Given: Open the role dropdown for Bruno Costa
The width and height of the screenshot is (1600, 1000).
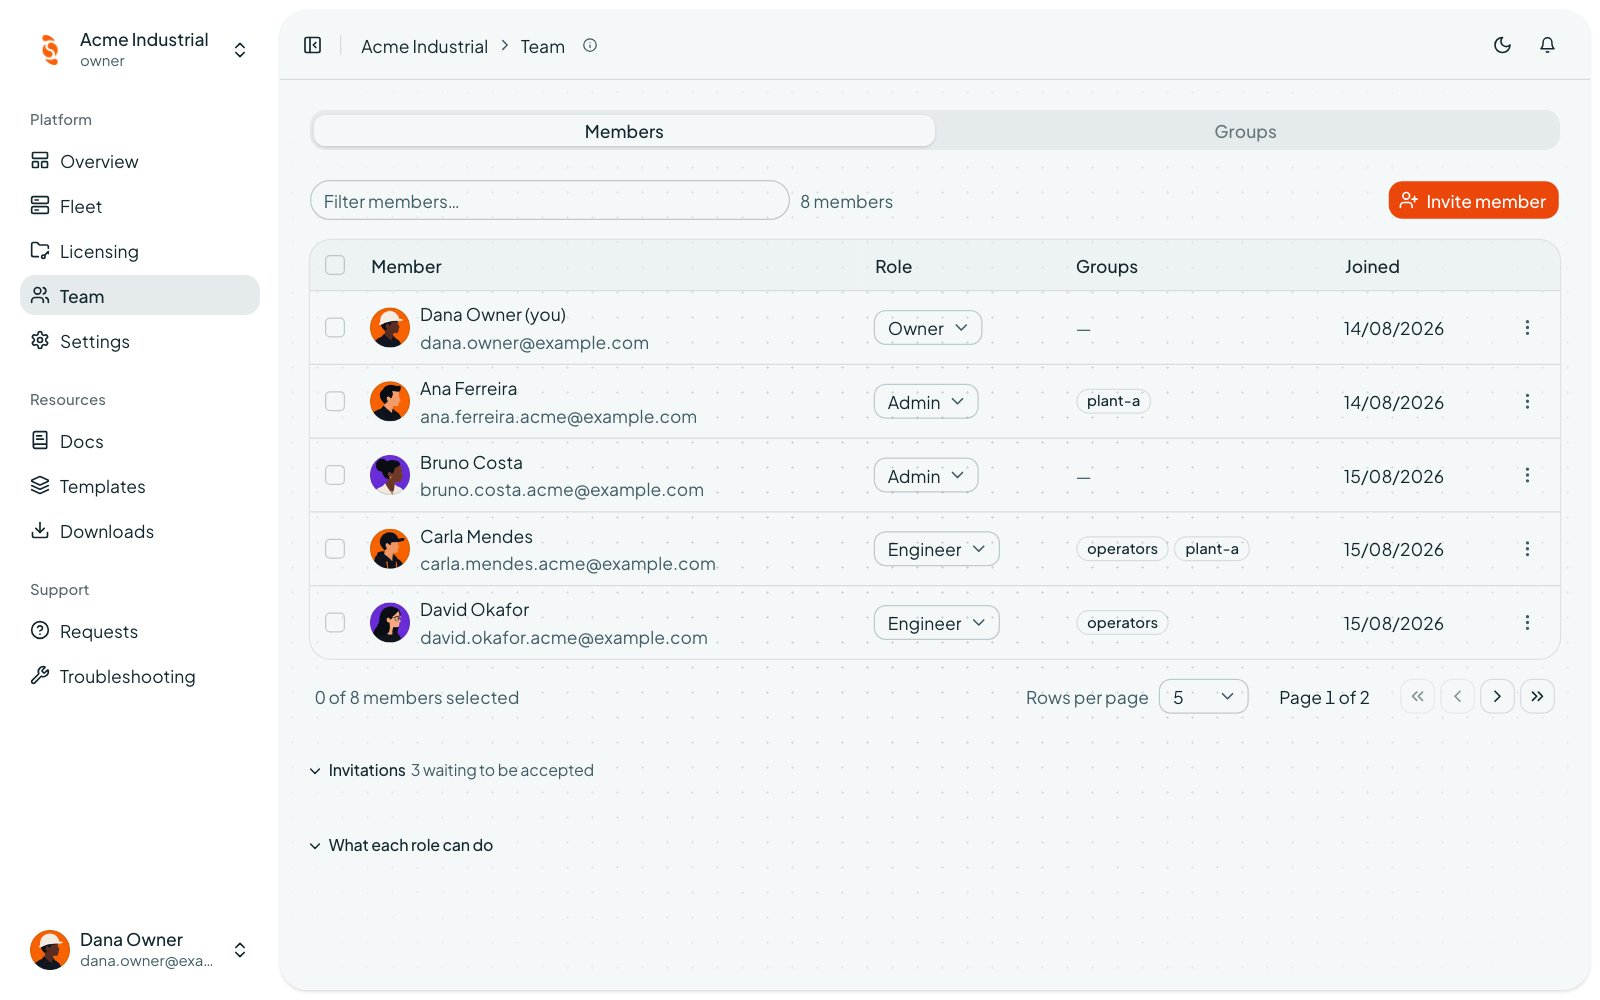Looking at the screenshot, I should (x=926, y=476).
